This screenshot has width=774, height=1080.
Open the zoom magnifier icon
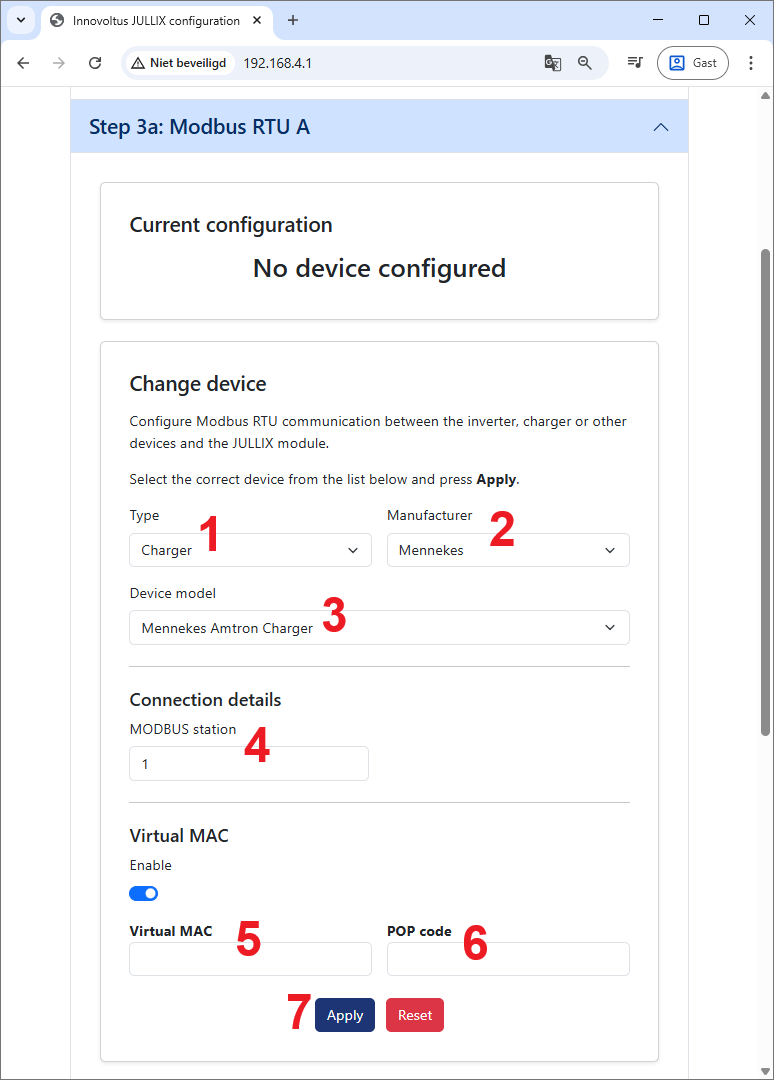[585, 63]
